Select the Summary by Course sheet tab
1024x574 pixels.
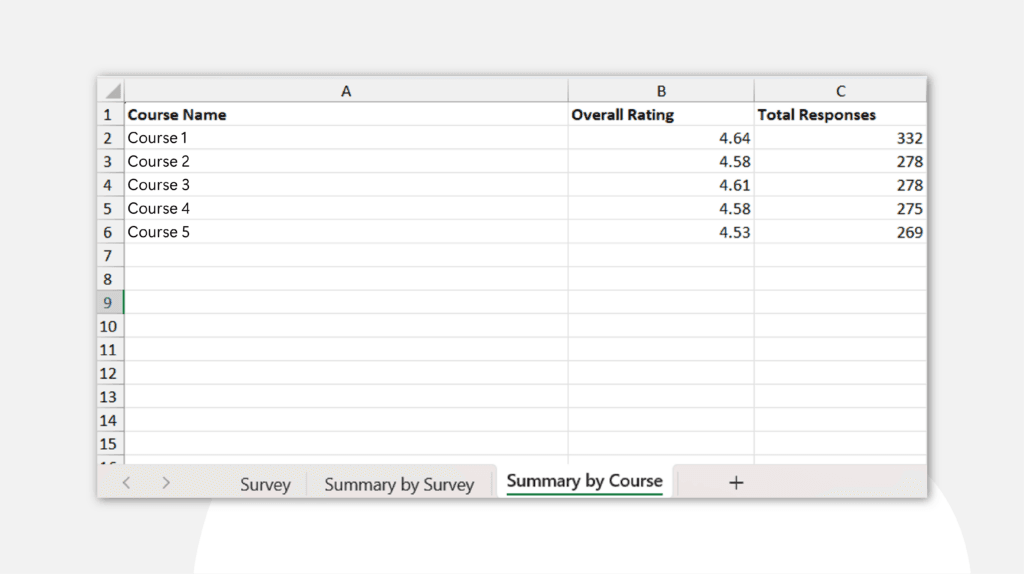point(584,481)
